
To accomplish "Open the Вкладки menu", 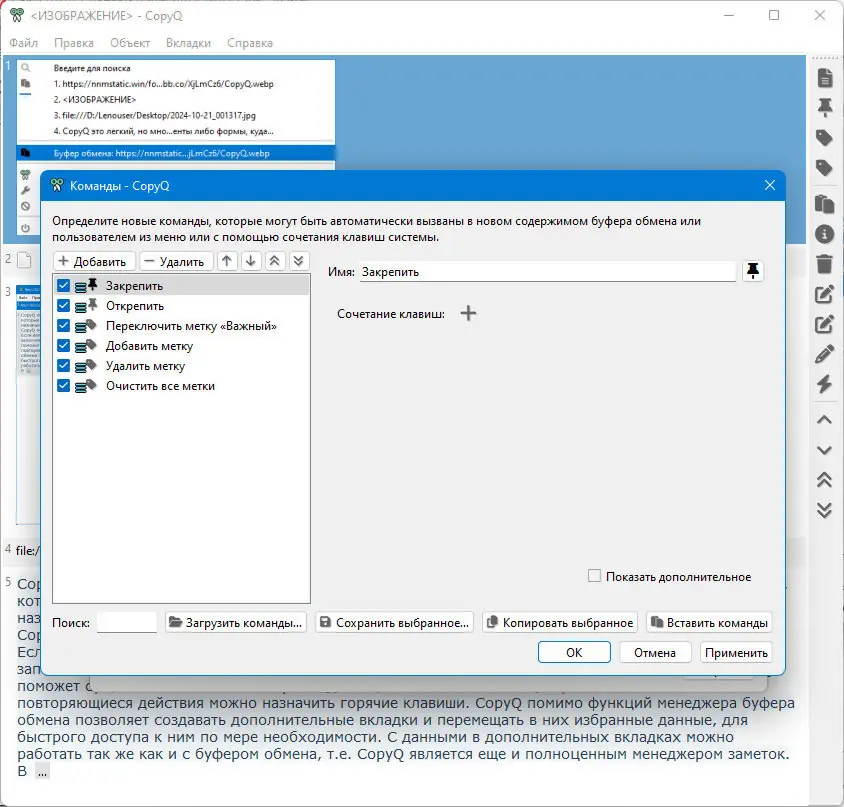I will point(188,43).
